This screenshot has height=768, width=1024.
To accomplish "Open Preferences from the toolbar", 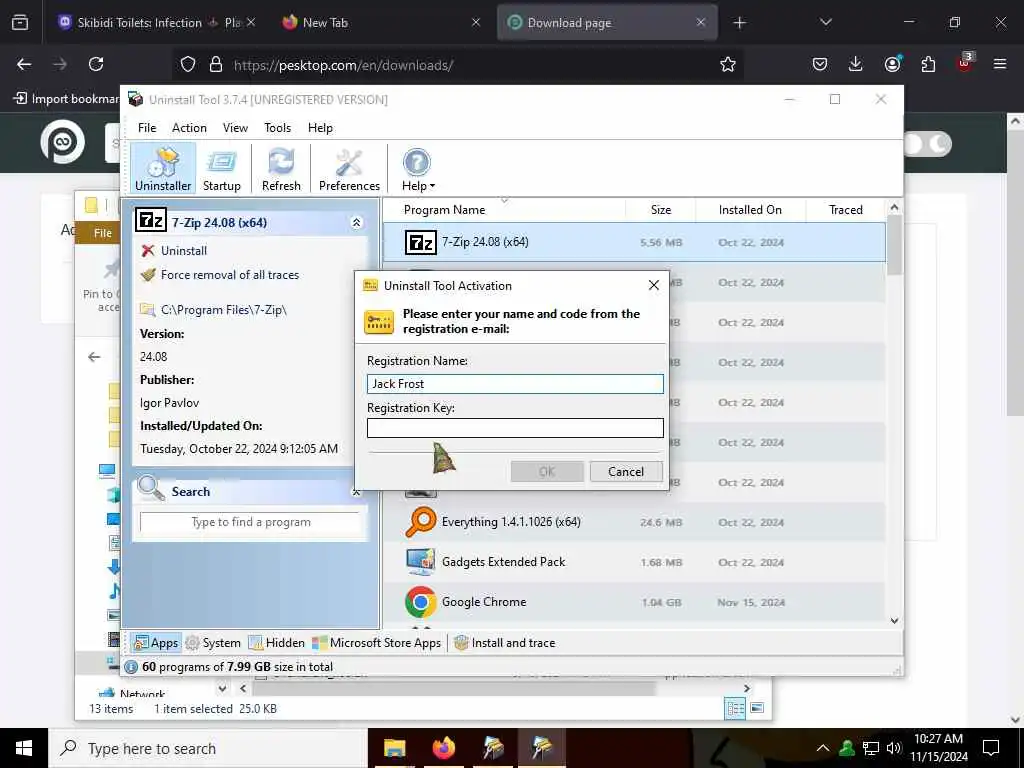I will coord(349,168).
